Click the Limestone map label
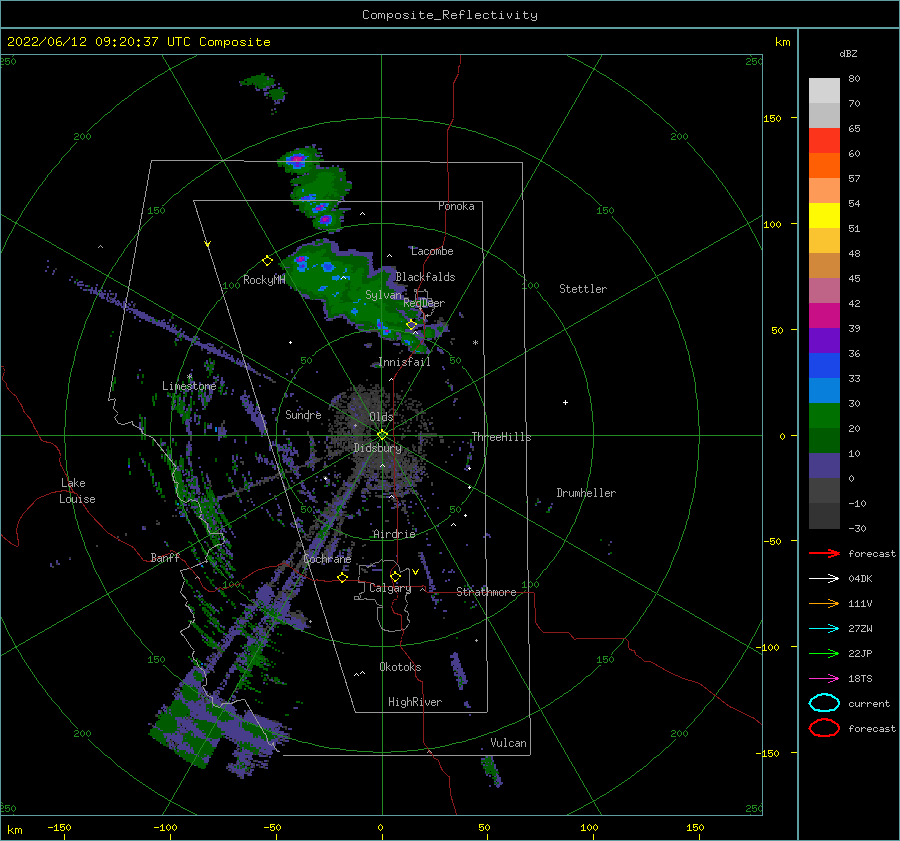 coord(189,386)
